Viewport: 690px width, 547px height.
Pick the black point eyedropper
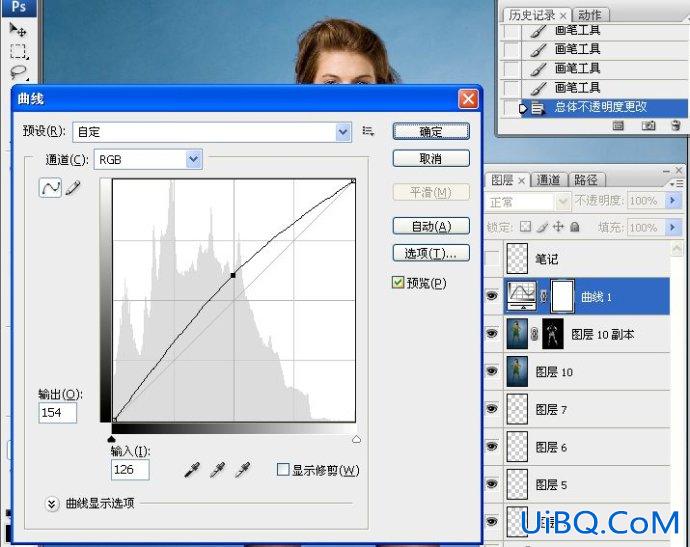pyautogui.click(x=192, y=470)
